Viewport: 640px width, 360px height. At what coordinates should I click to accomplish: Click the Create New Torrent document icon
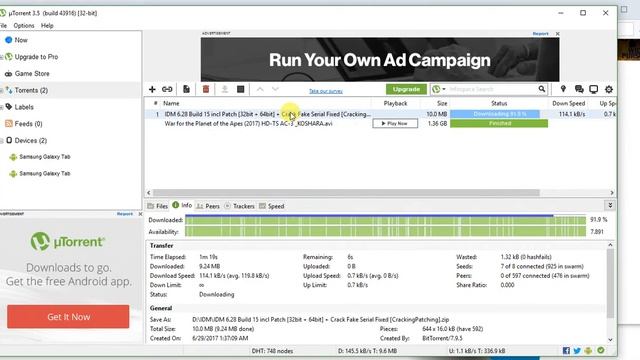tap(186, 89)
